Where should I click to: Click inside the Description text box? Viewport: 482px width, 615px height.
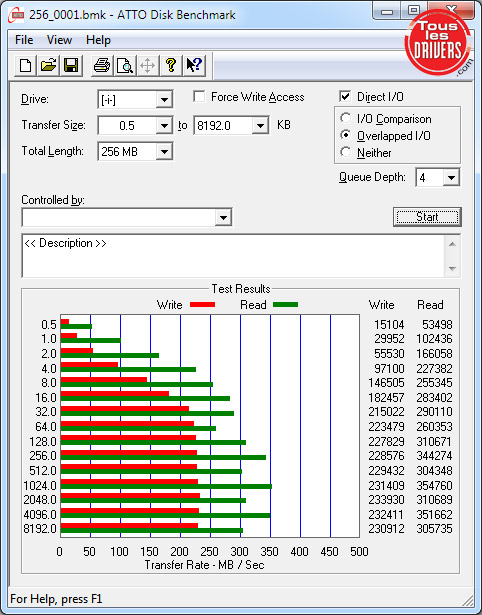[x=233, y=256]
